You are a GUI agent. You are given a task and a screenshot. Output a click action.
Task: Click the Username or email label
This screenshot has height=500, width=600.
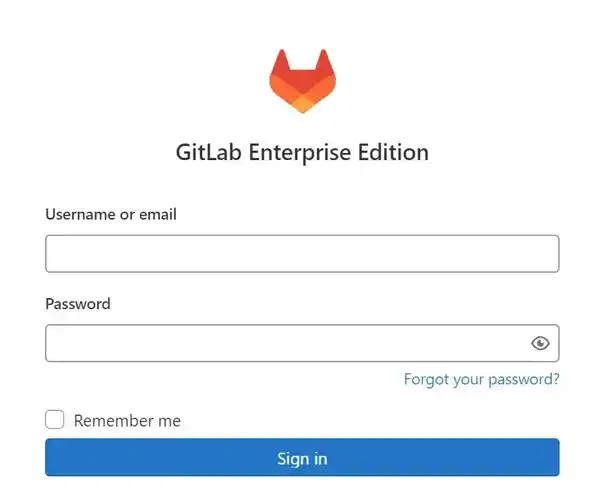(111, 214)
